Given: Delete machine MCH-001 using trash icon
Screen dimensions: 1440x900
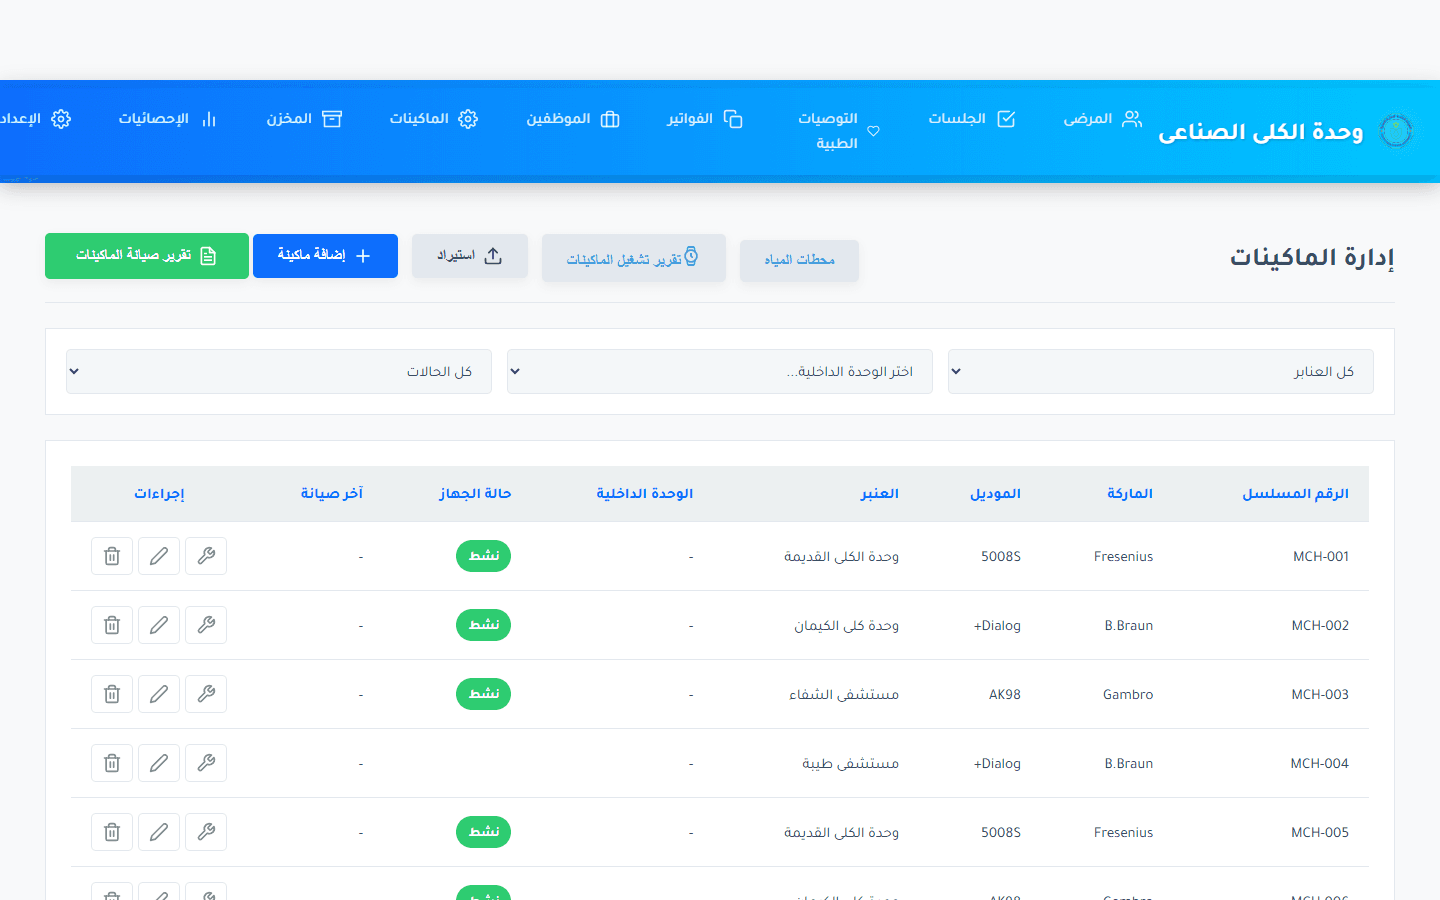Looking at the screenshot, I should point(112,556).
